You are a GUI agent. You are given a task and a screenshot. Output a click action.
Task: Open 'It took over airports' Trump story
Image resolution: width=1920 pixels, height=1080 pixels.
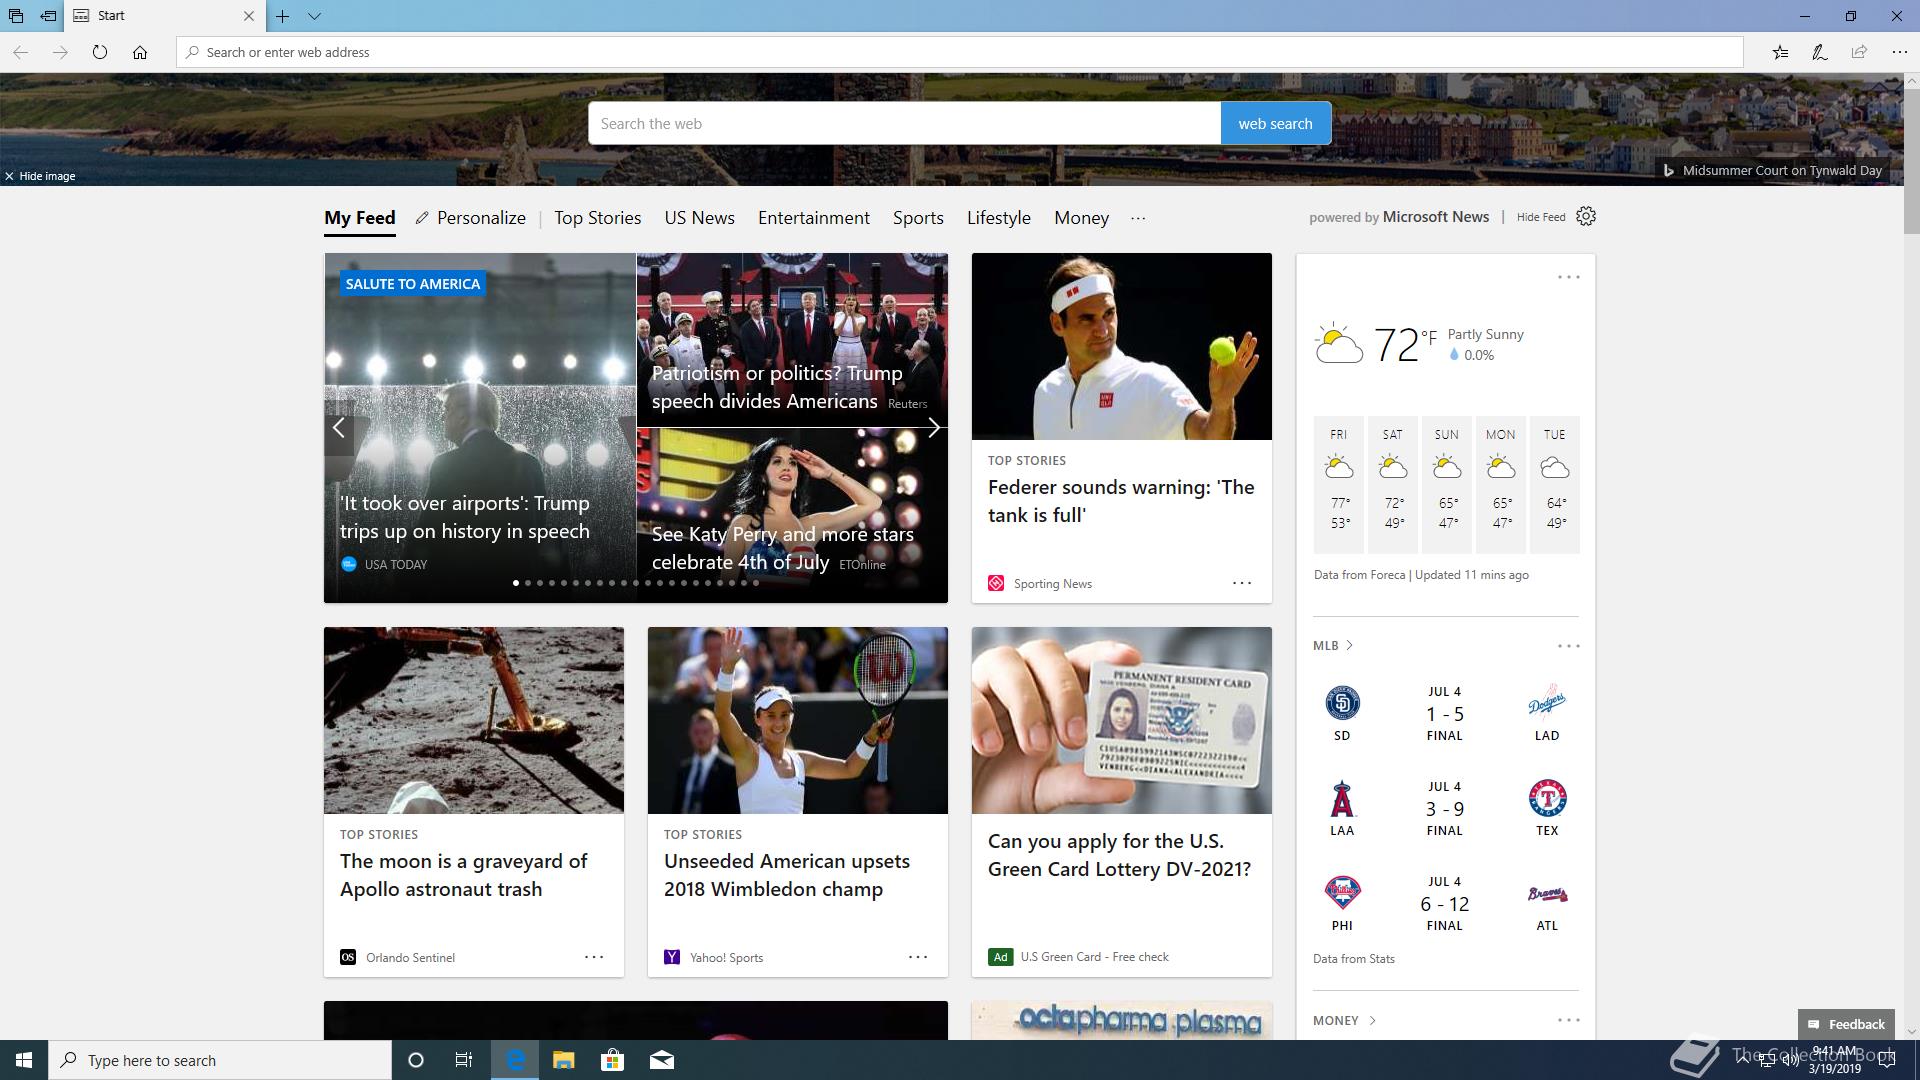coord(465,517)
